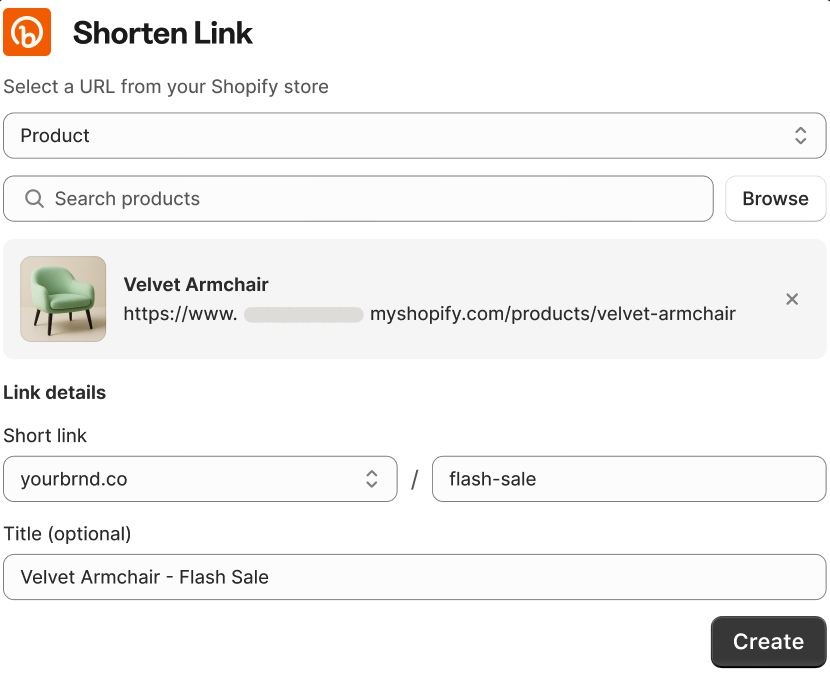Expand the short link domain selector
Image resolution: width=830 pixels, height=674 pixels.
[x=200, y=479]
